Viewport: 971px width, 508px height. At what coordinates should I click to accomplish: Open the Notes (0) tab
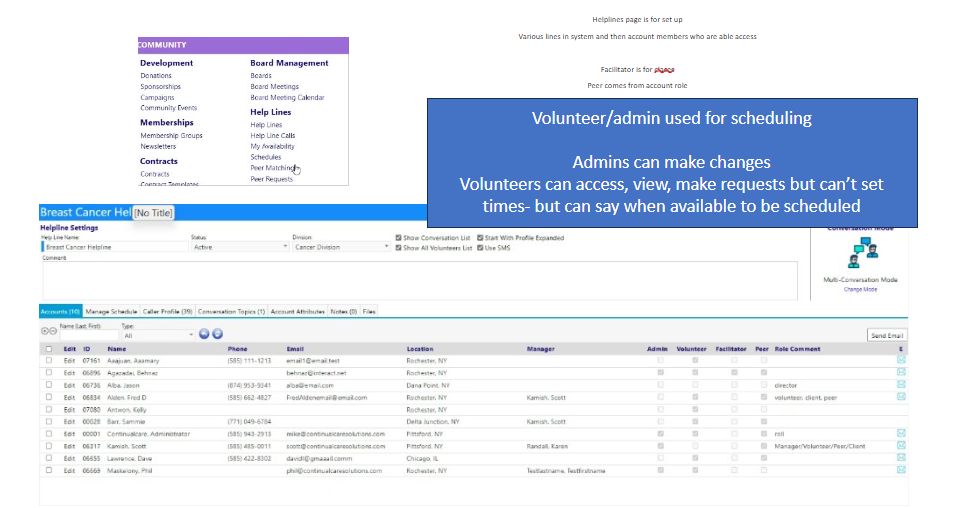tap(343, 312)
